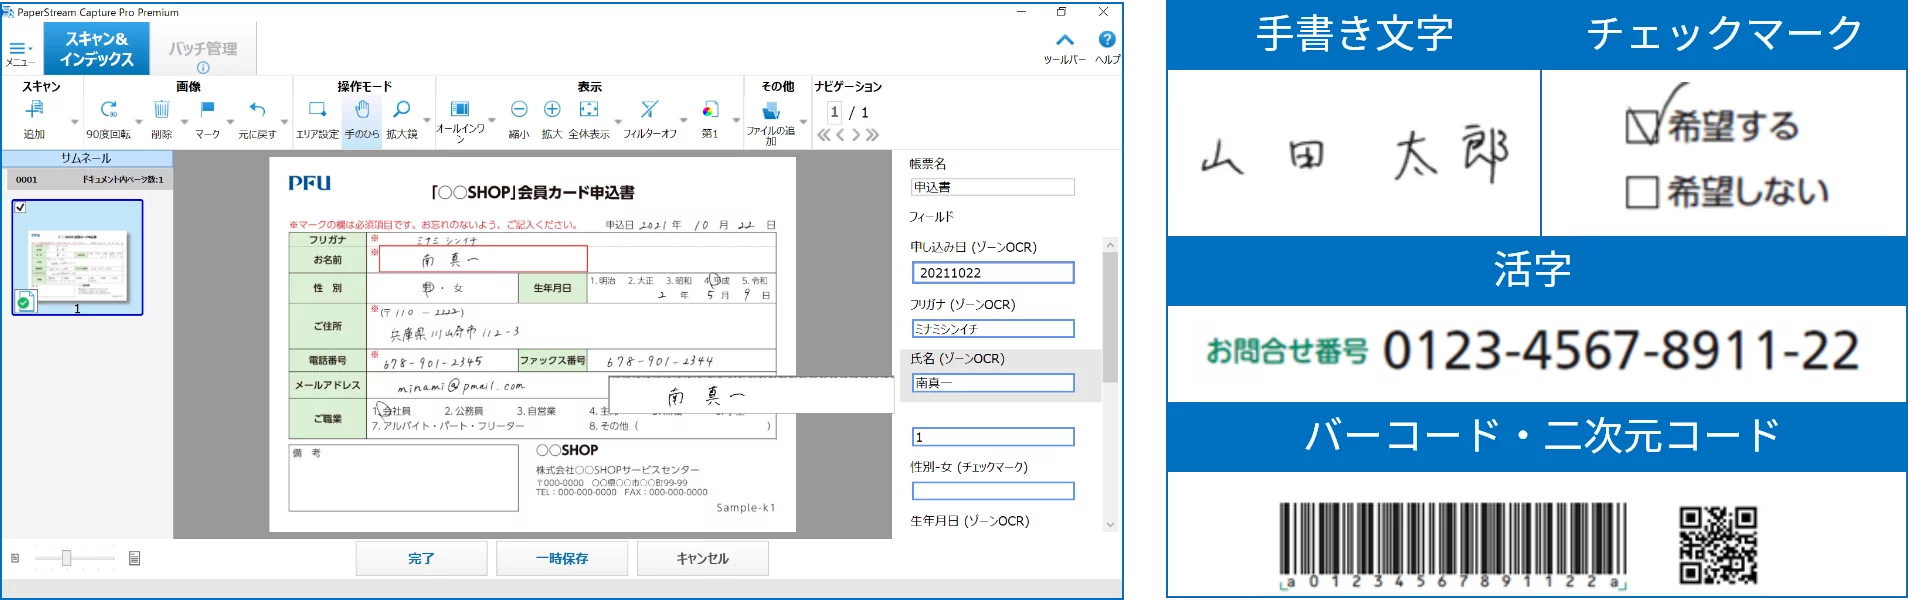Switch to スキャン&インデックス tab
This screenshot has height=600, width=1908.
point(96,49)
